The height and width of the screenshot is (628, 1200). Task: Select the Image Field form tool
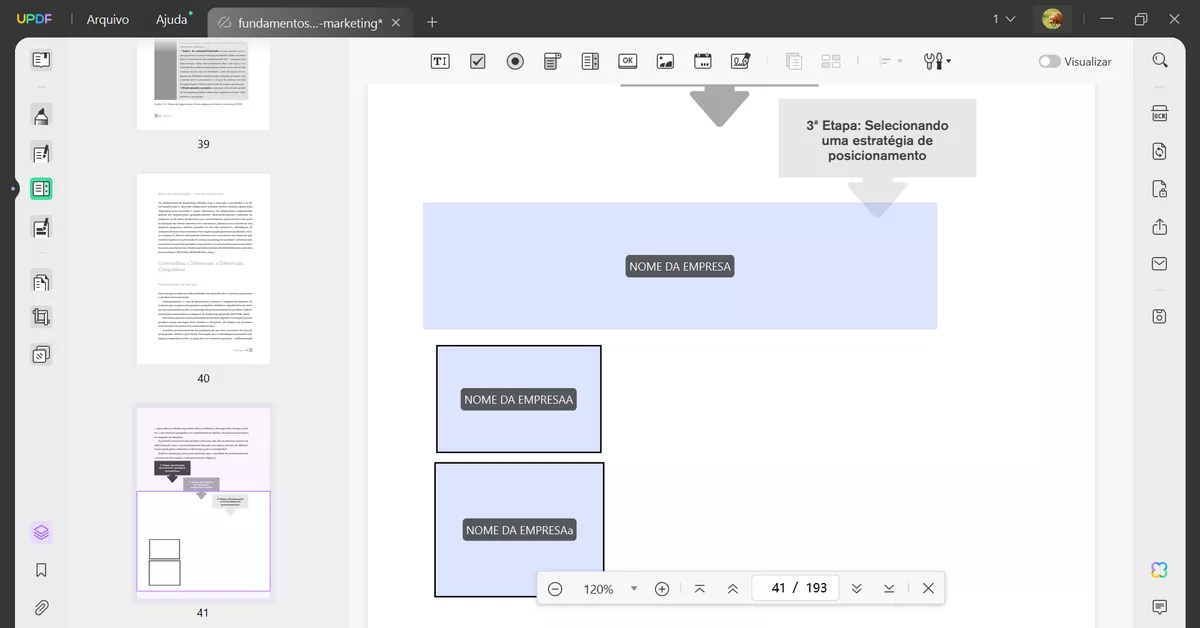point(665,61)
